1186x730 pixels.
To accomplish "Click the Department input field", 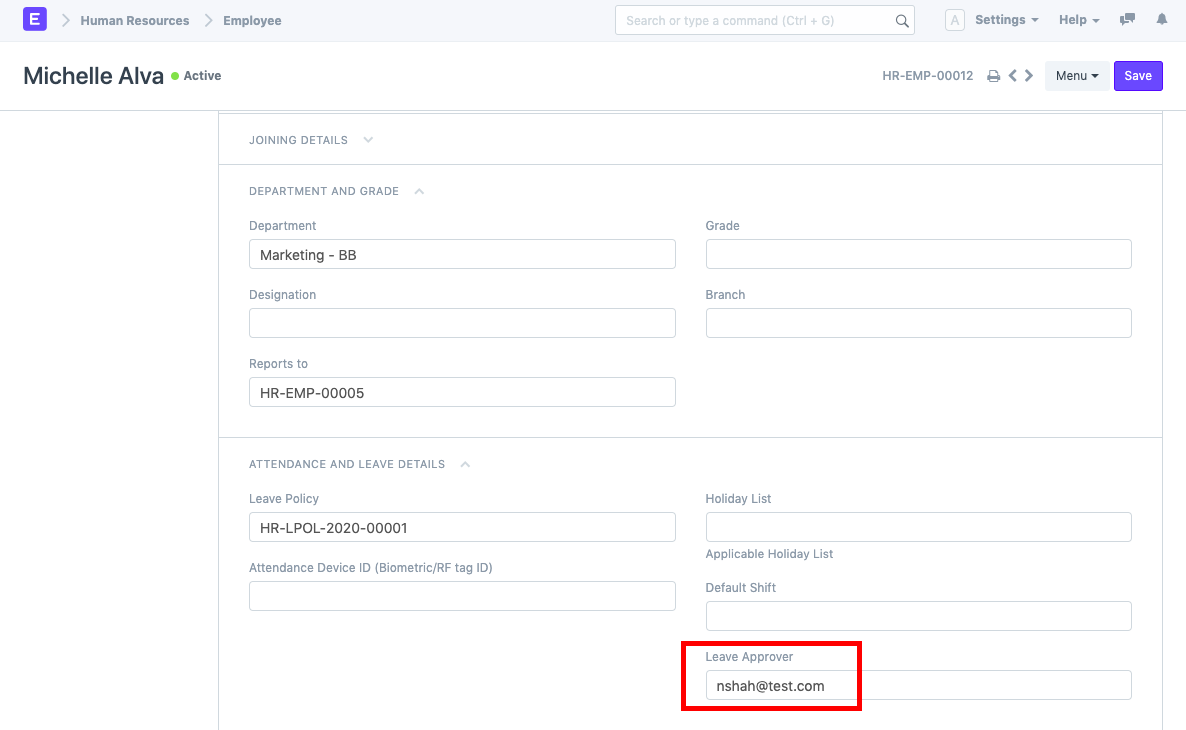I will click(462, 254).
